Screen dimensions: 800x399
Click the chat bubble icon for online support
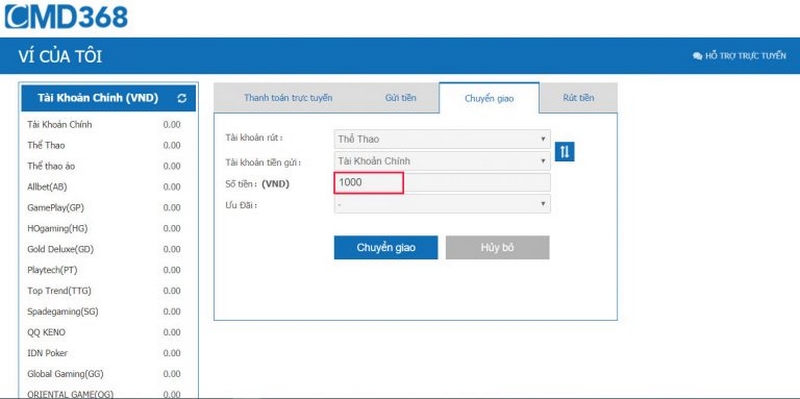pos(697,56)
